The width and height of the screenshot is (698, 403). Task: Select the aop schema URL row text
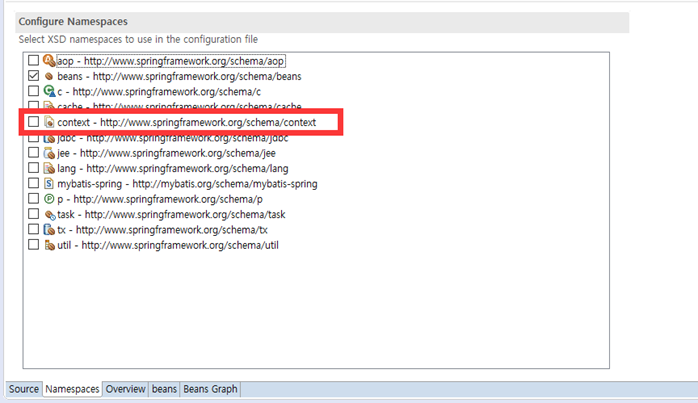coord(171,61)
